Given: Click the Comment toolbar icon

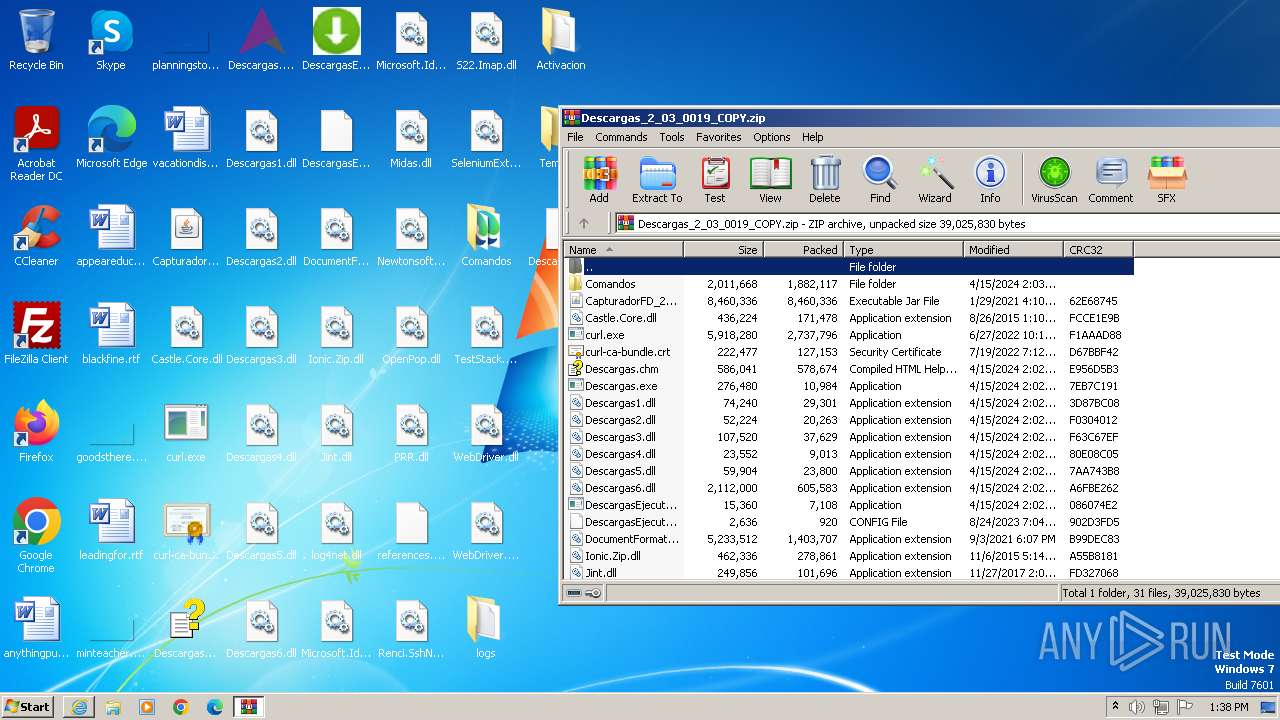Looking at the screenshot, I should [1111, 180].
